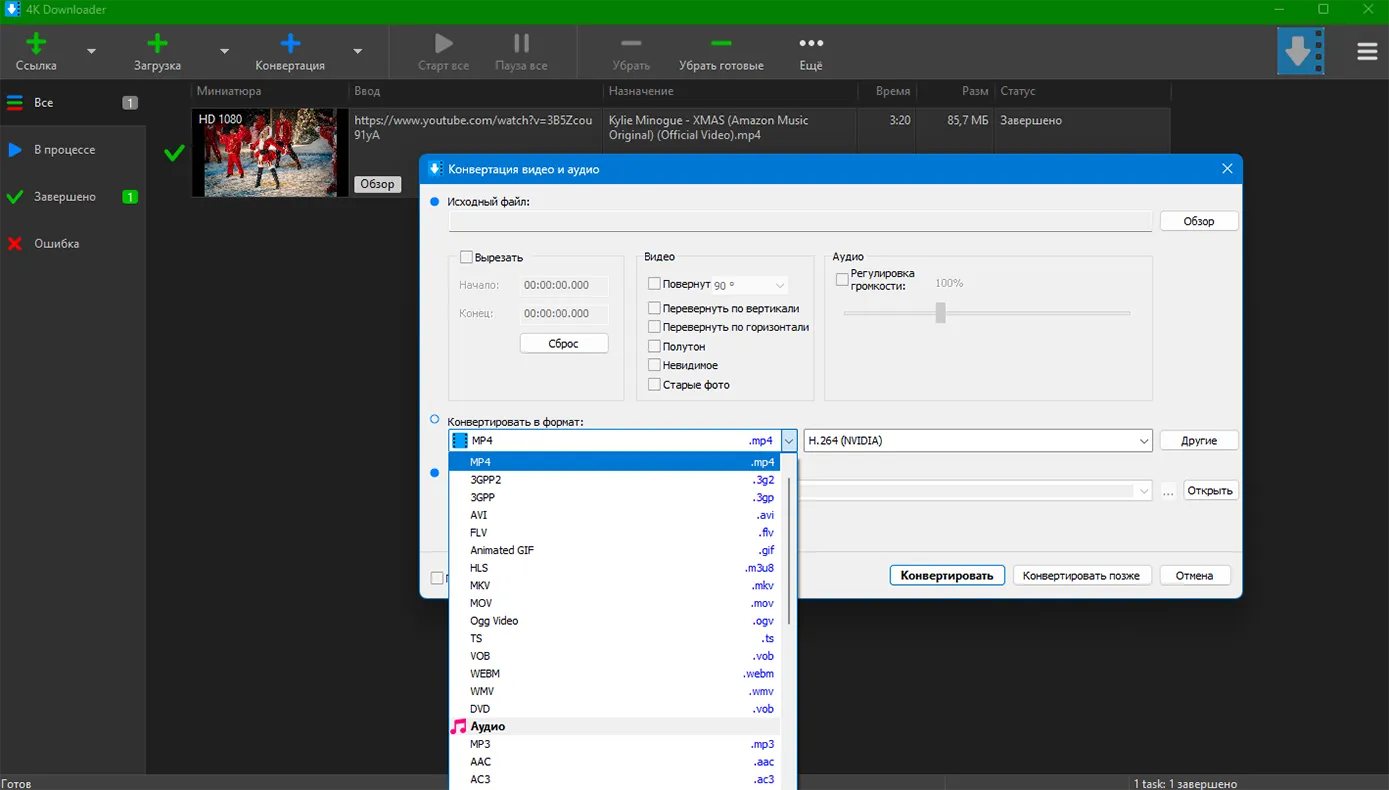Open the hamburger menu icon
Image resolution: width=1389 pixels, height=790 pixels.
pos(1367,51)
